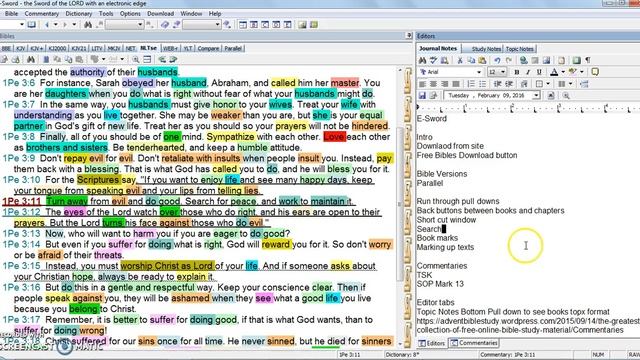Click the editor spell check icon
The width and height of the screenshot is (640, 360).
(x=433, y=60)
